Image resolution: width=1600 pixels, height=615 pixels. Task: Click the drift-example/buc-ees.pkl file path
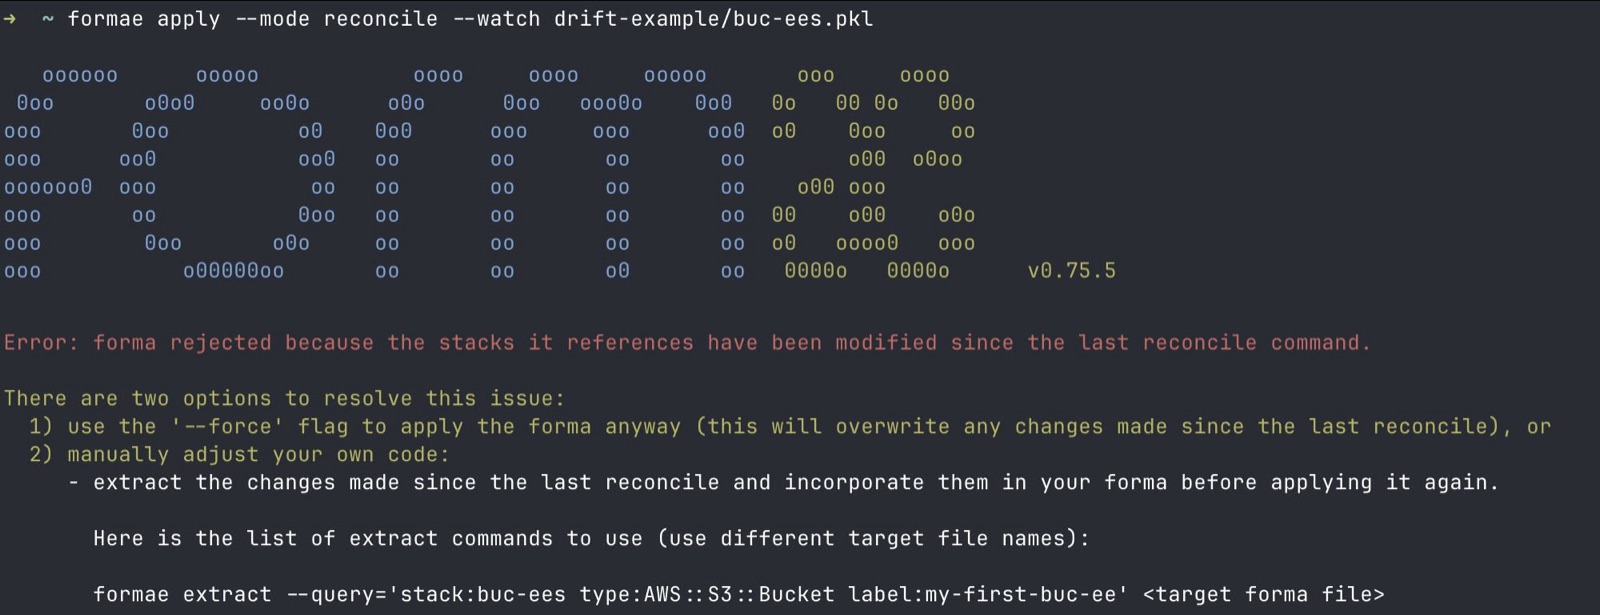click(x=713, y=19)
